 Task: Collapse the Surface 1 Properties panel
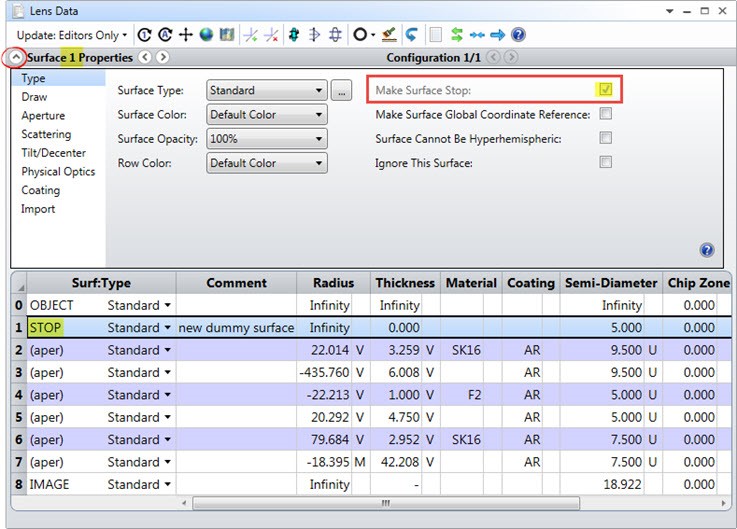pos(16,57)
